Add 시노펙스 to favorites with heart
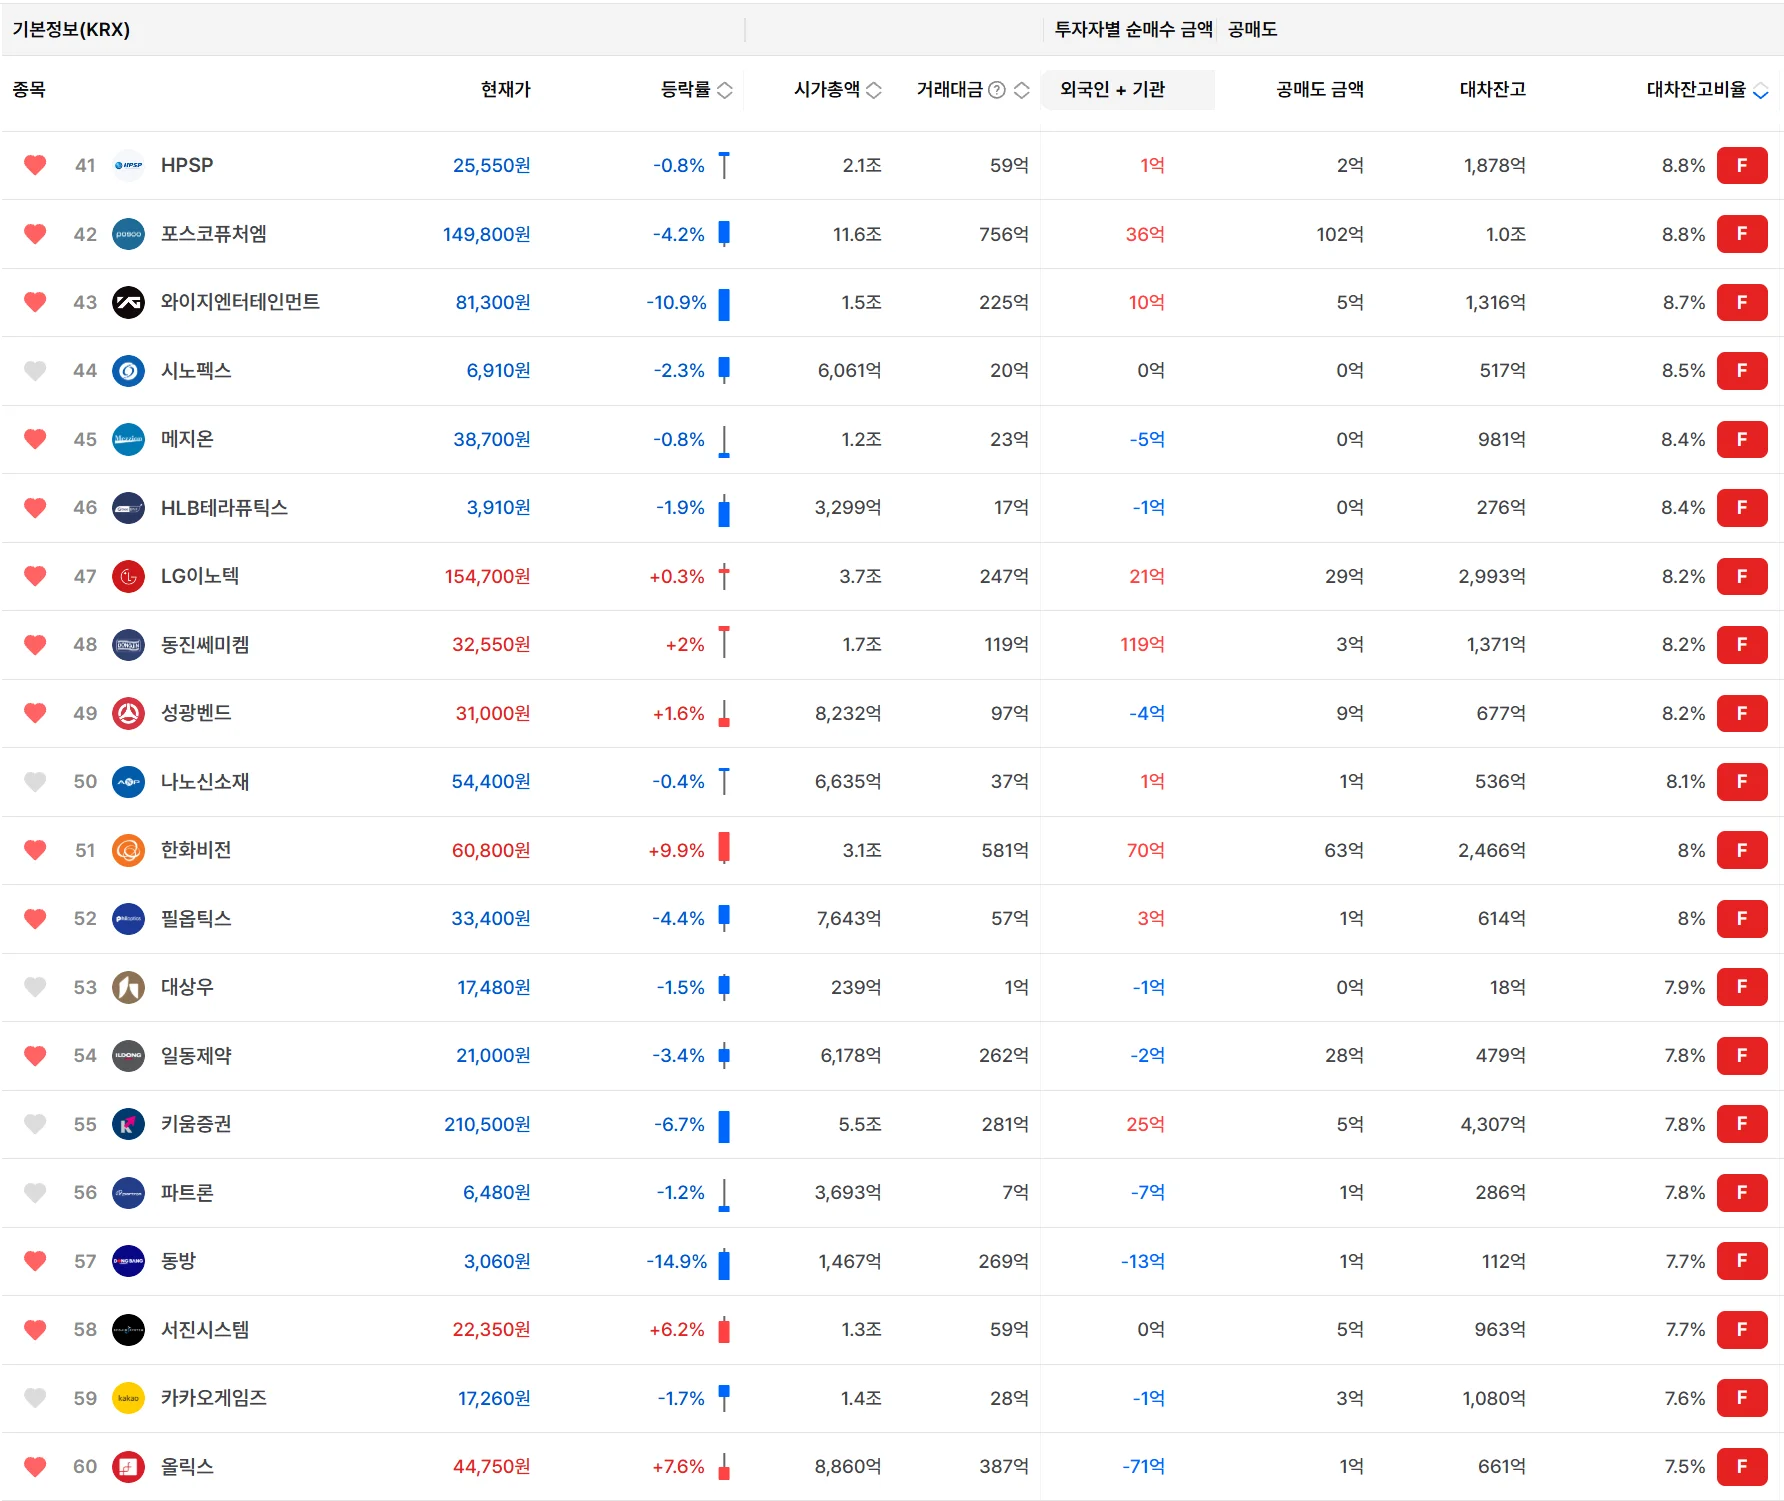This screenshot has height=1501, width=1784. pos(35,371)
